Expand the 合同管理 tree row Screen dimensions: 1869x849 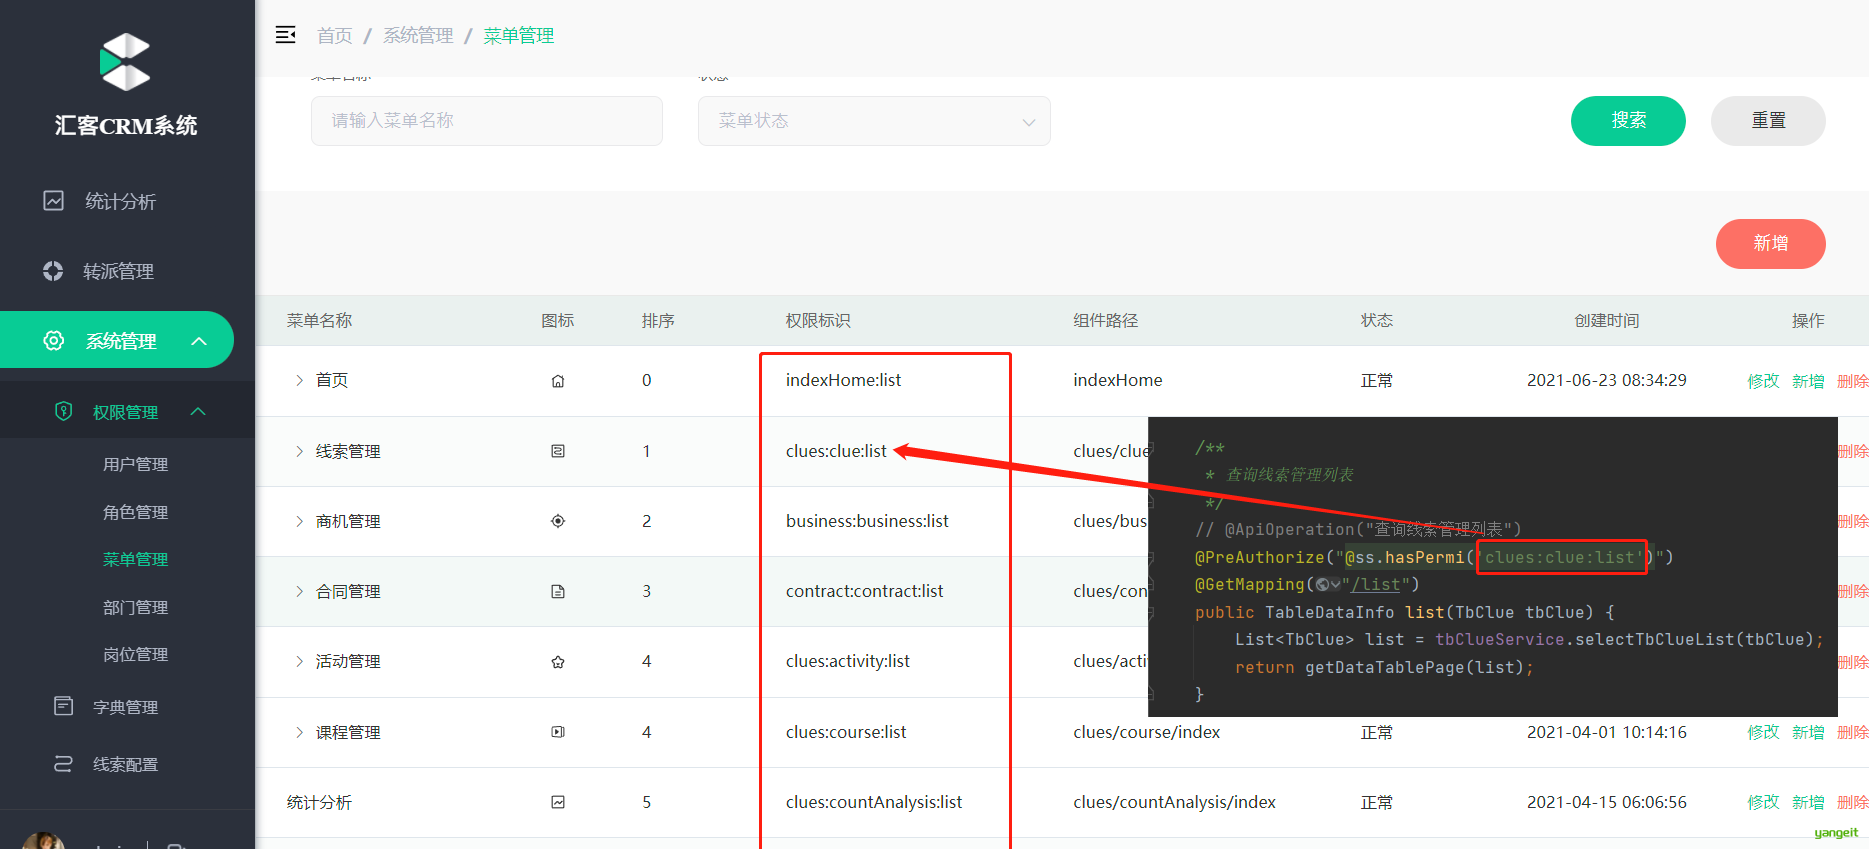[x=299, y=591]
